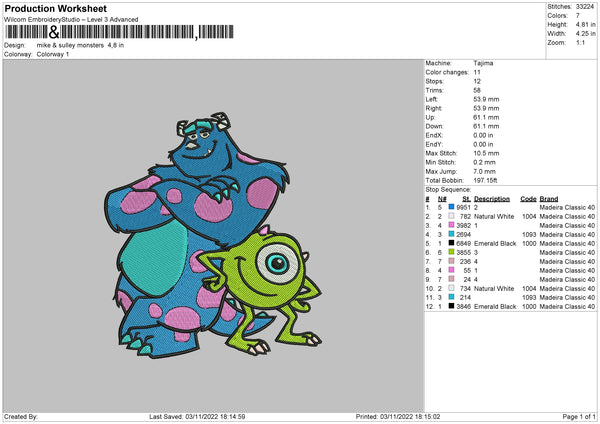Click the Color changes value '11'
Screen dimensions: 600x424
pos(477,72)
